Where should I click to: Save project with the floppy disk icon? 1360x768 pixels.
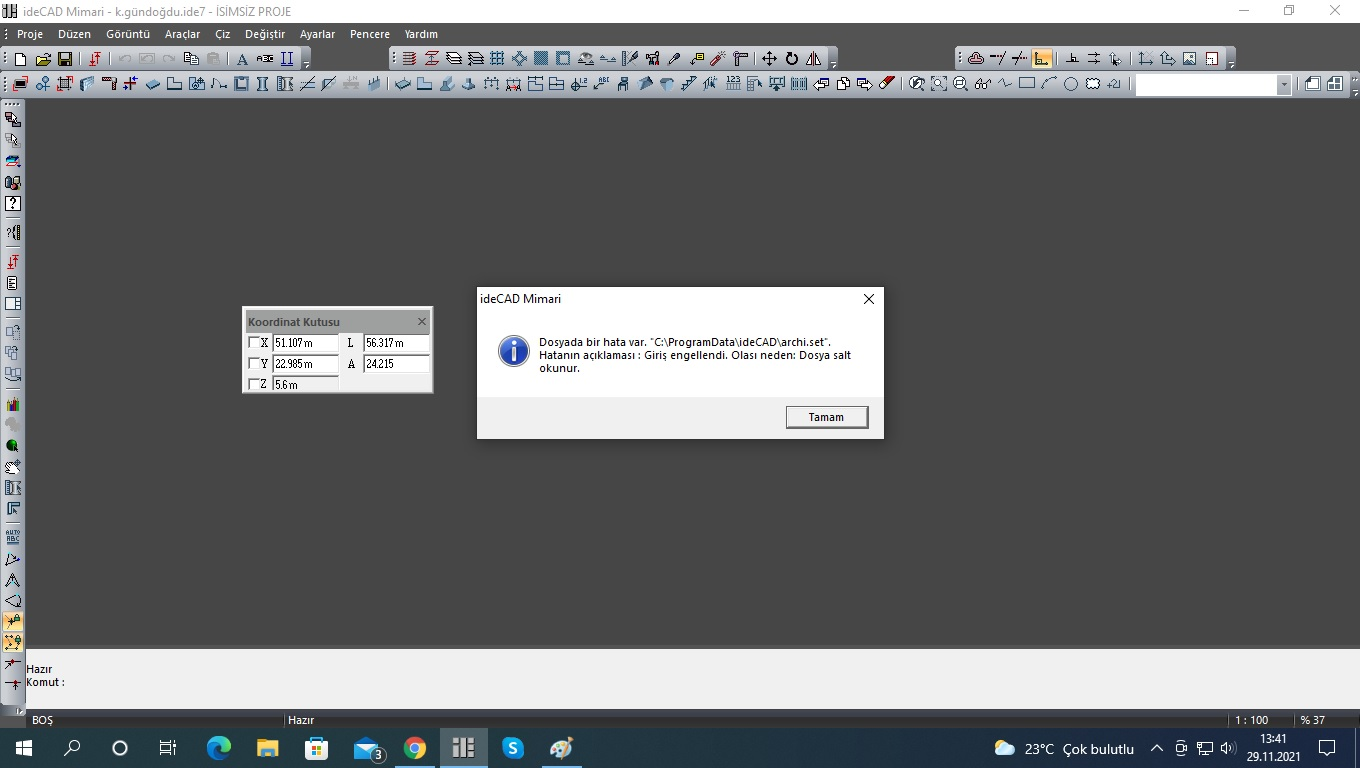tap(65, 59)
